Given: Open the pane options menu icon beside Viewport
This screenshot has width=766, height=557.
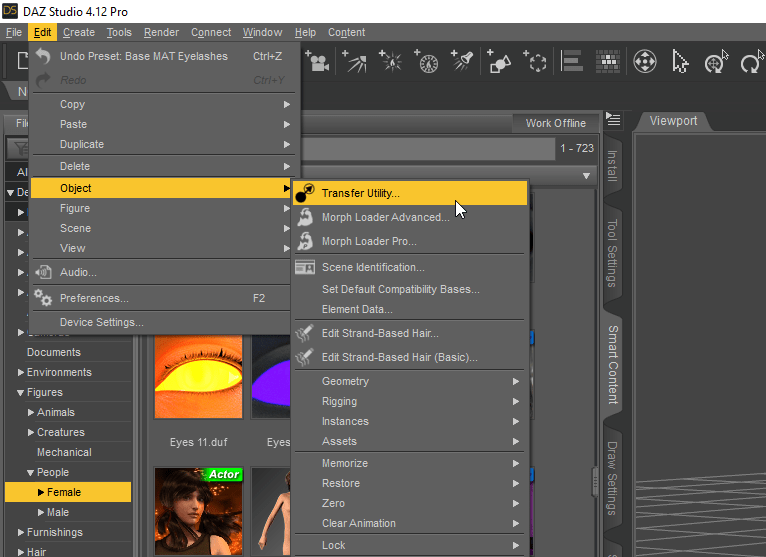Looking at the screenshot, I should (x=613, y=119).
